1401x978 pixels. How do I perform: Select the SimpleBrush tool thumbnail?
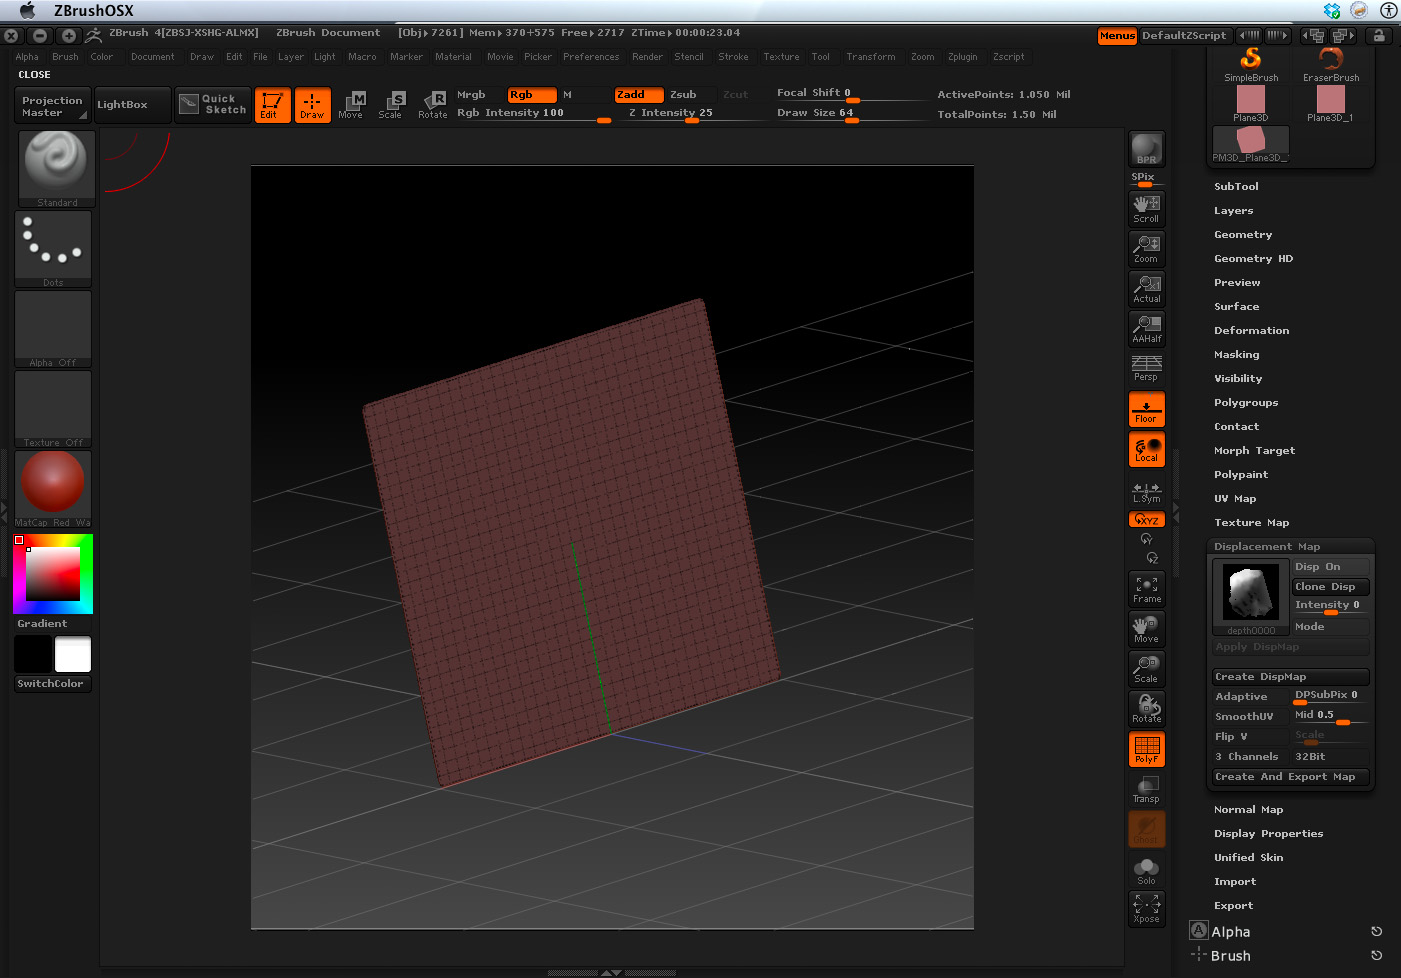pyautogui.click(x=1251, y=65)
